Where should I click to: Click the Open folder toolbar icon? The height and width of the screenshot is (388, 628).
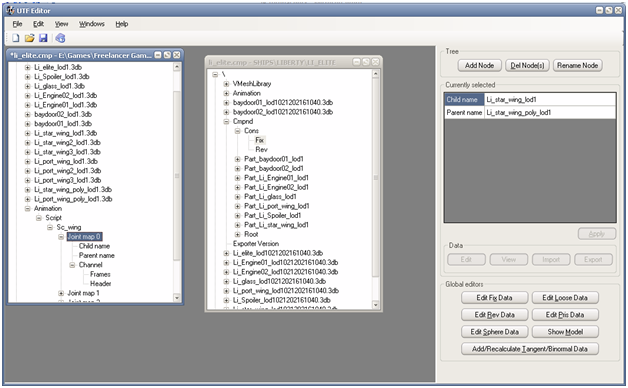pyautogui.click(x=29, y=38)
